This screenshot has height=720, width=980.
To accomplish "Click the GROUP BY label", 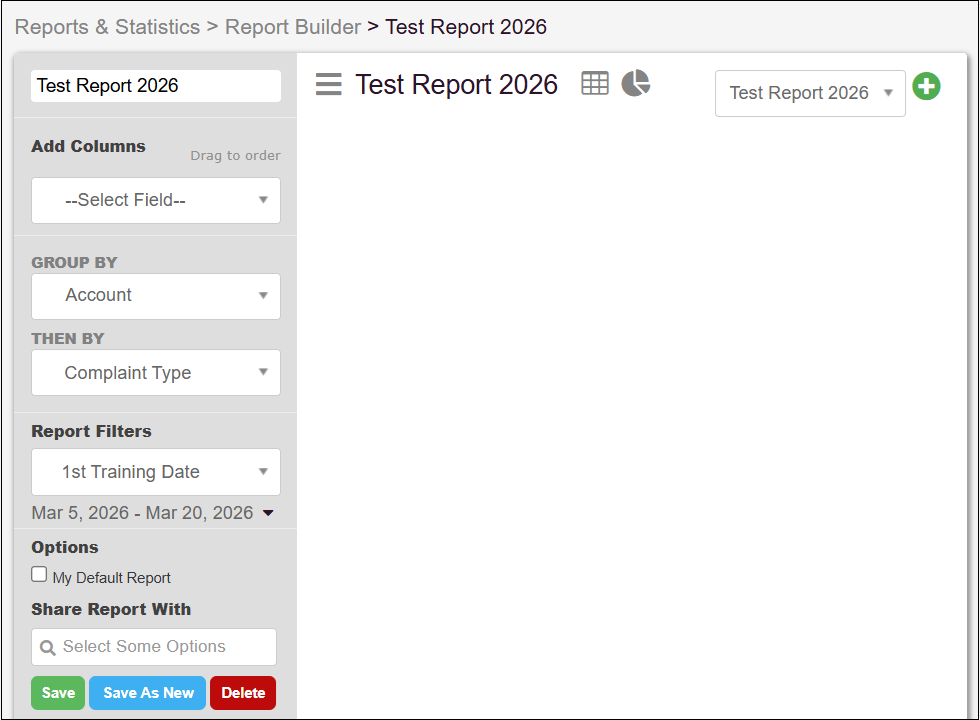I will (74, 262).
